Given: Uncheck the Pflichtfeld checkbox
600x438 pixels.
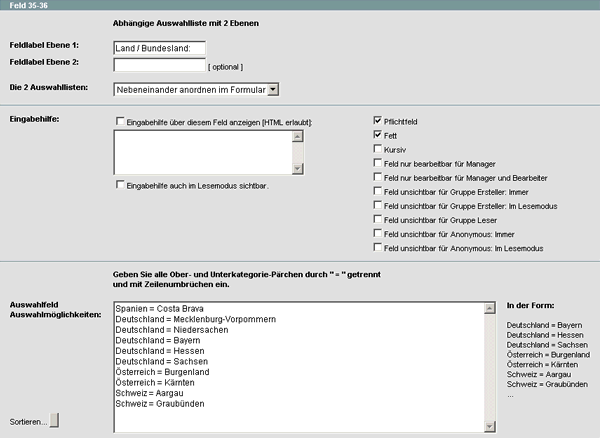Looking at the screenshot, I should 378,120.
